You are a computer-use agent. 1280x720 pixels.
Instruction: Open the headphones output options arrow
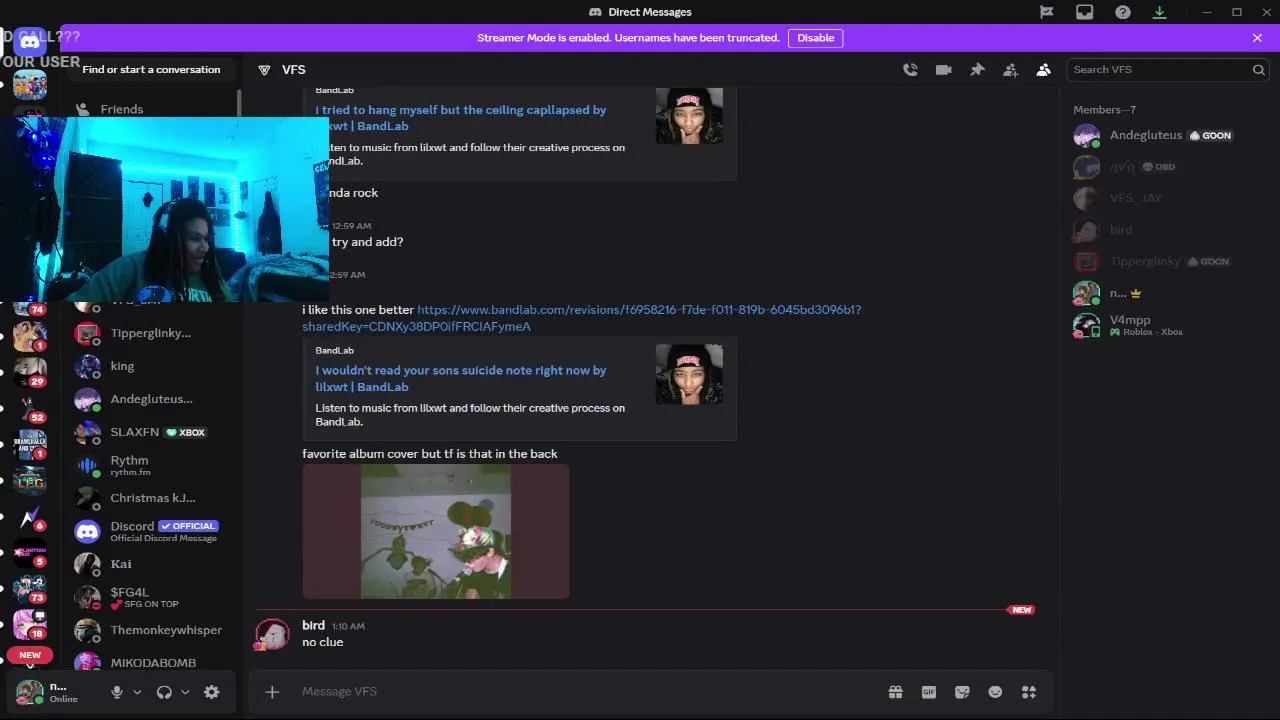click(185, 692)
